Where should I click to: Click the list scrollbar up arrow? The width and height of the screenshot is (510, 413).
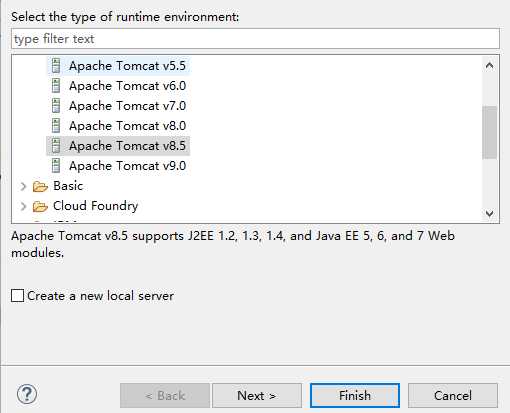tap(489, 65)
